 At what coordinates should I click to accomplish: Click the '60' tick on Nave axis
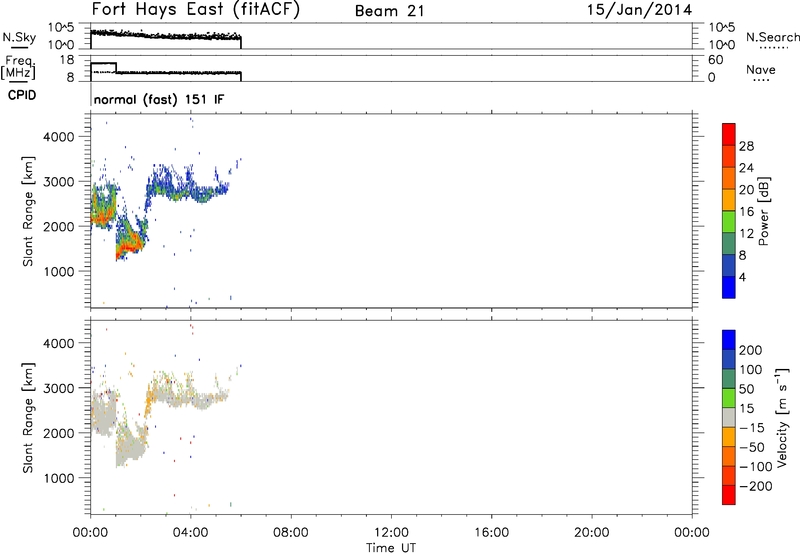(x=716, y=60)
